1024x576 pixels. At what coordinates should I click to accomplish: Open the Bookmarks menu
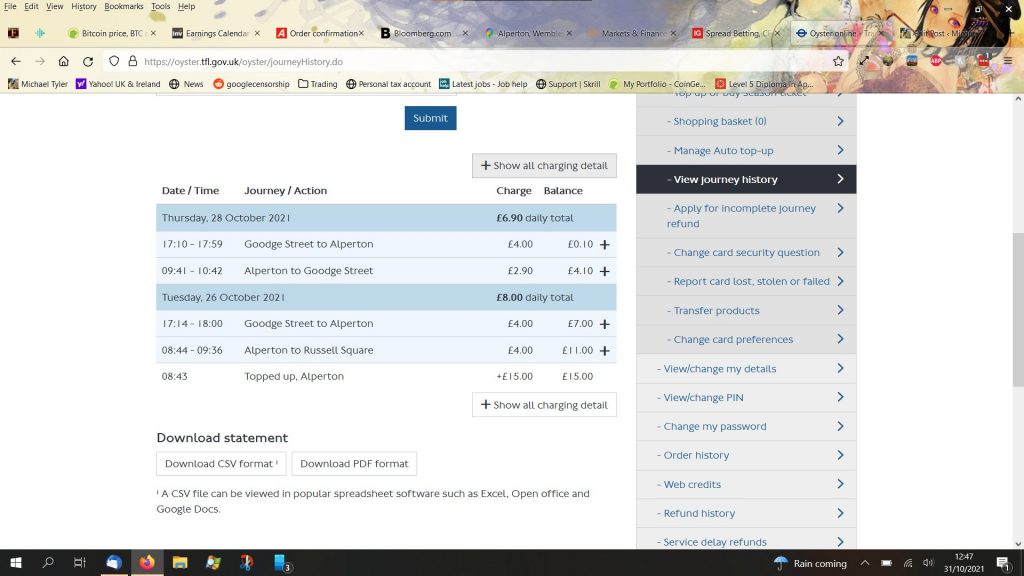[x=123, y=7]
